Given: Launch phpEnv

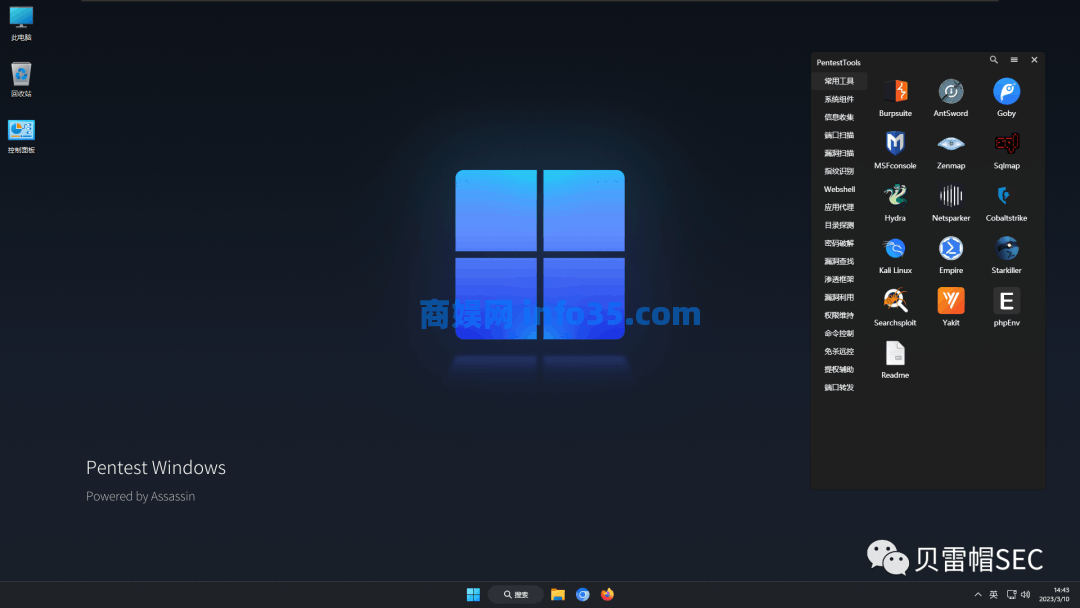Looking at the screenshot, I should tap(1006, 302).
